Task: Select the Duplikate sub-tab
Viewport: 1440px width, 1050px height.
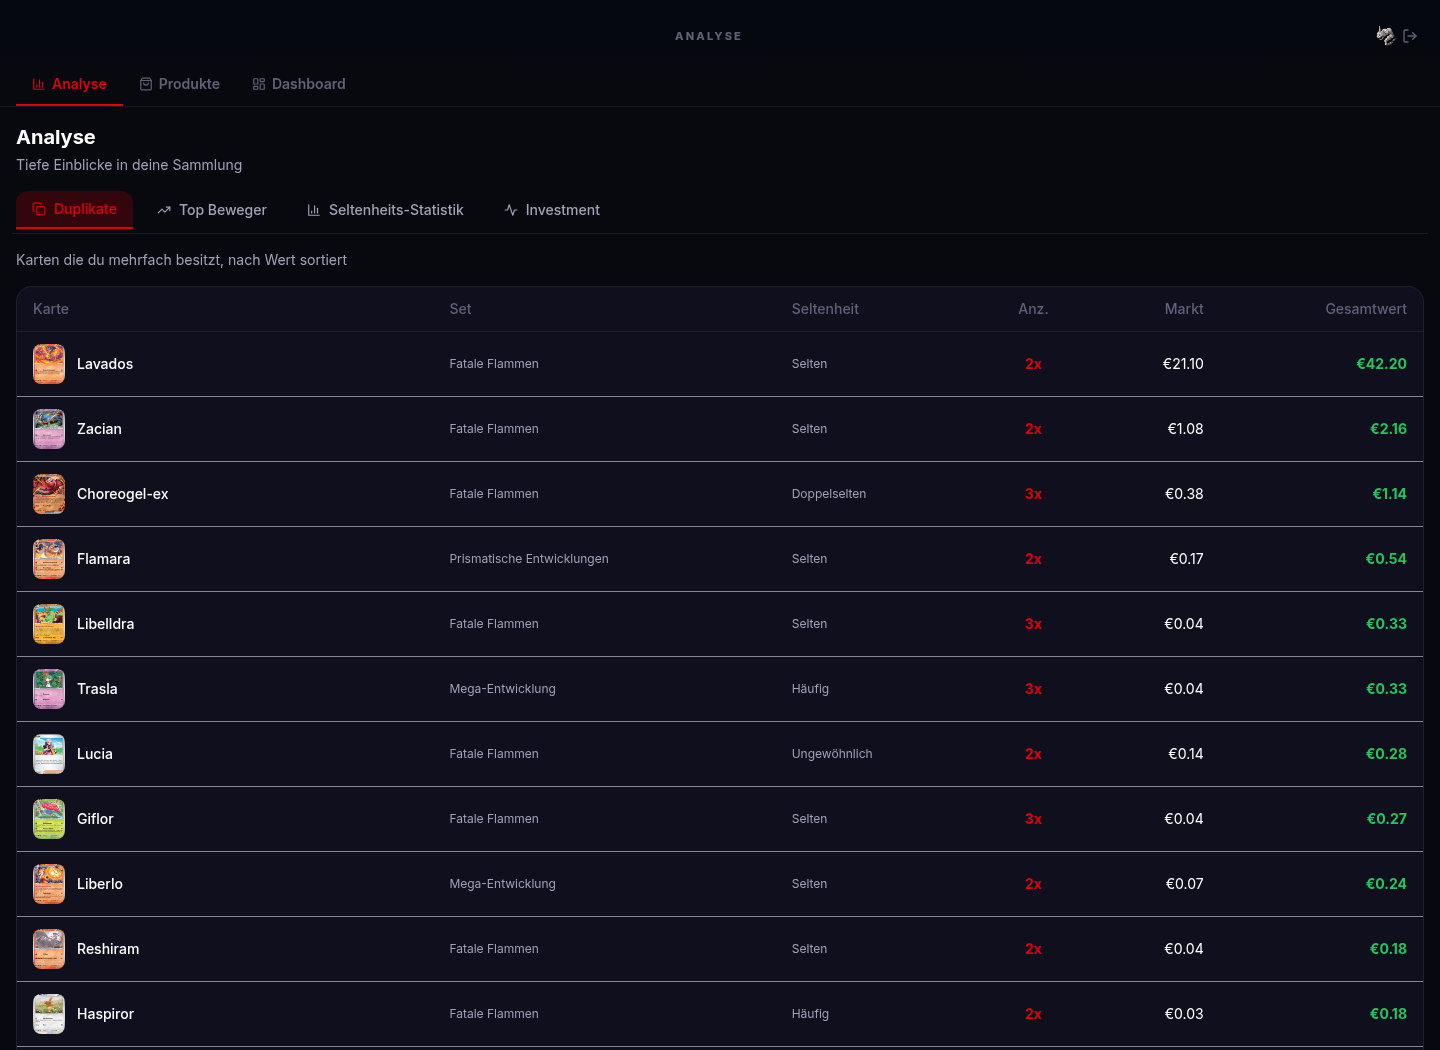Action: coord(74,209)
